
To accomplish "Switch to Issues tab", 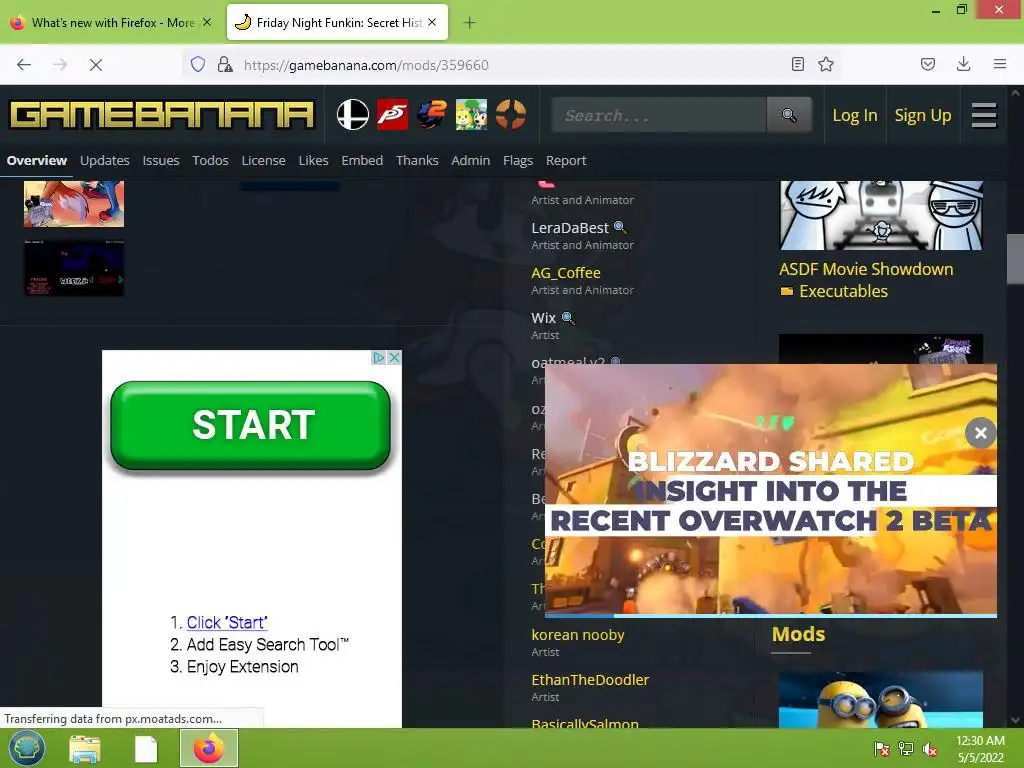I will [x=161, y=161].
